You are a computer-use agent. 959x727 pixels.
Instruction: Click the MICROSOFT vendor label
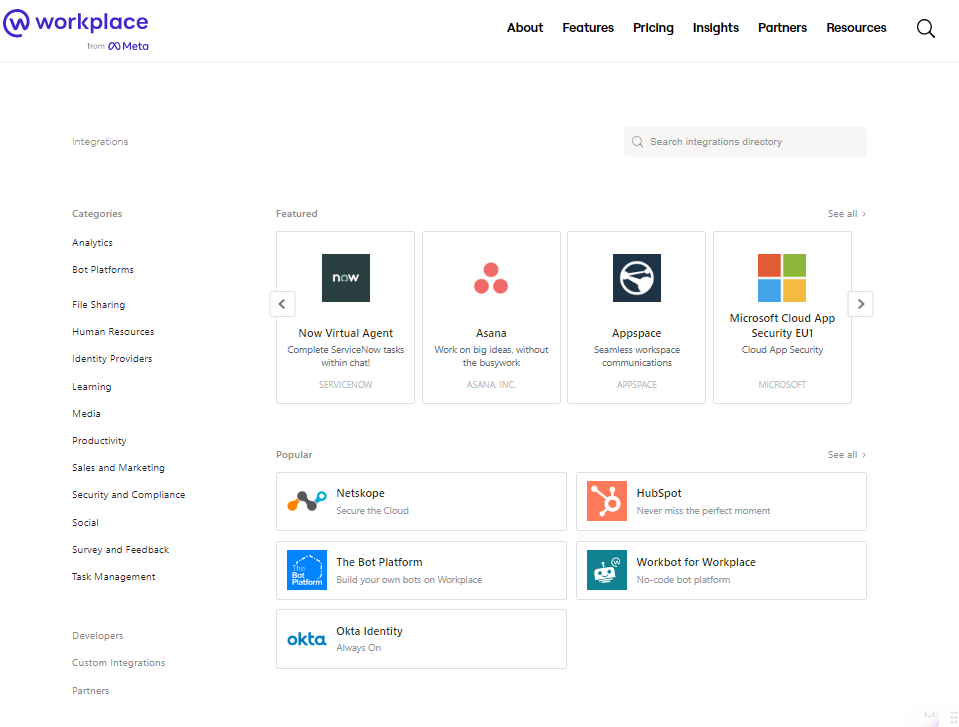782,385
